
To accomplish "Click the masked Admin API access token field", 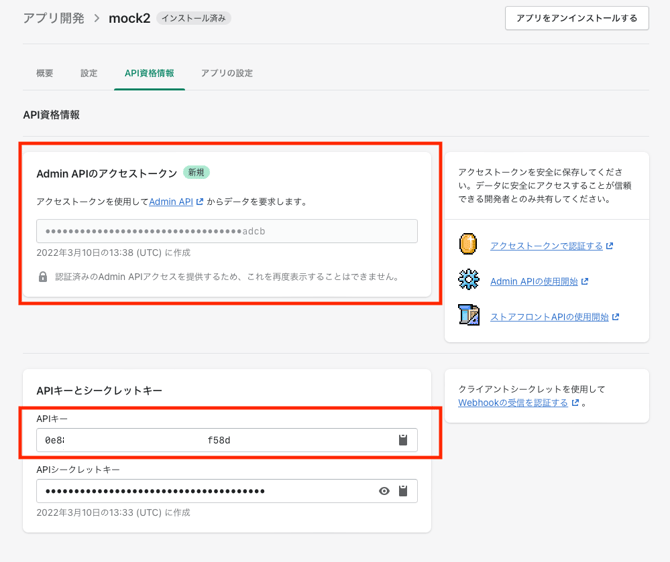I will [x=227, y=231].
